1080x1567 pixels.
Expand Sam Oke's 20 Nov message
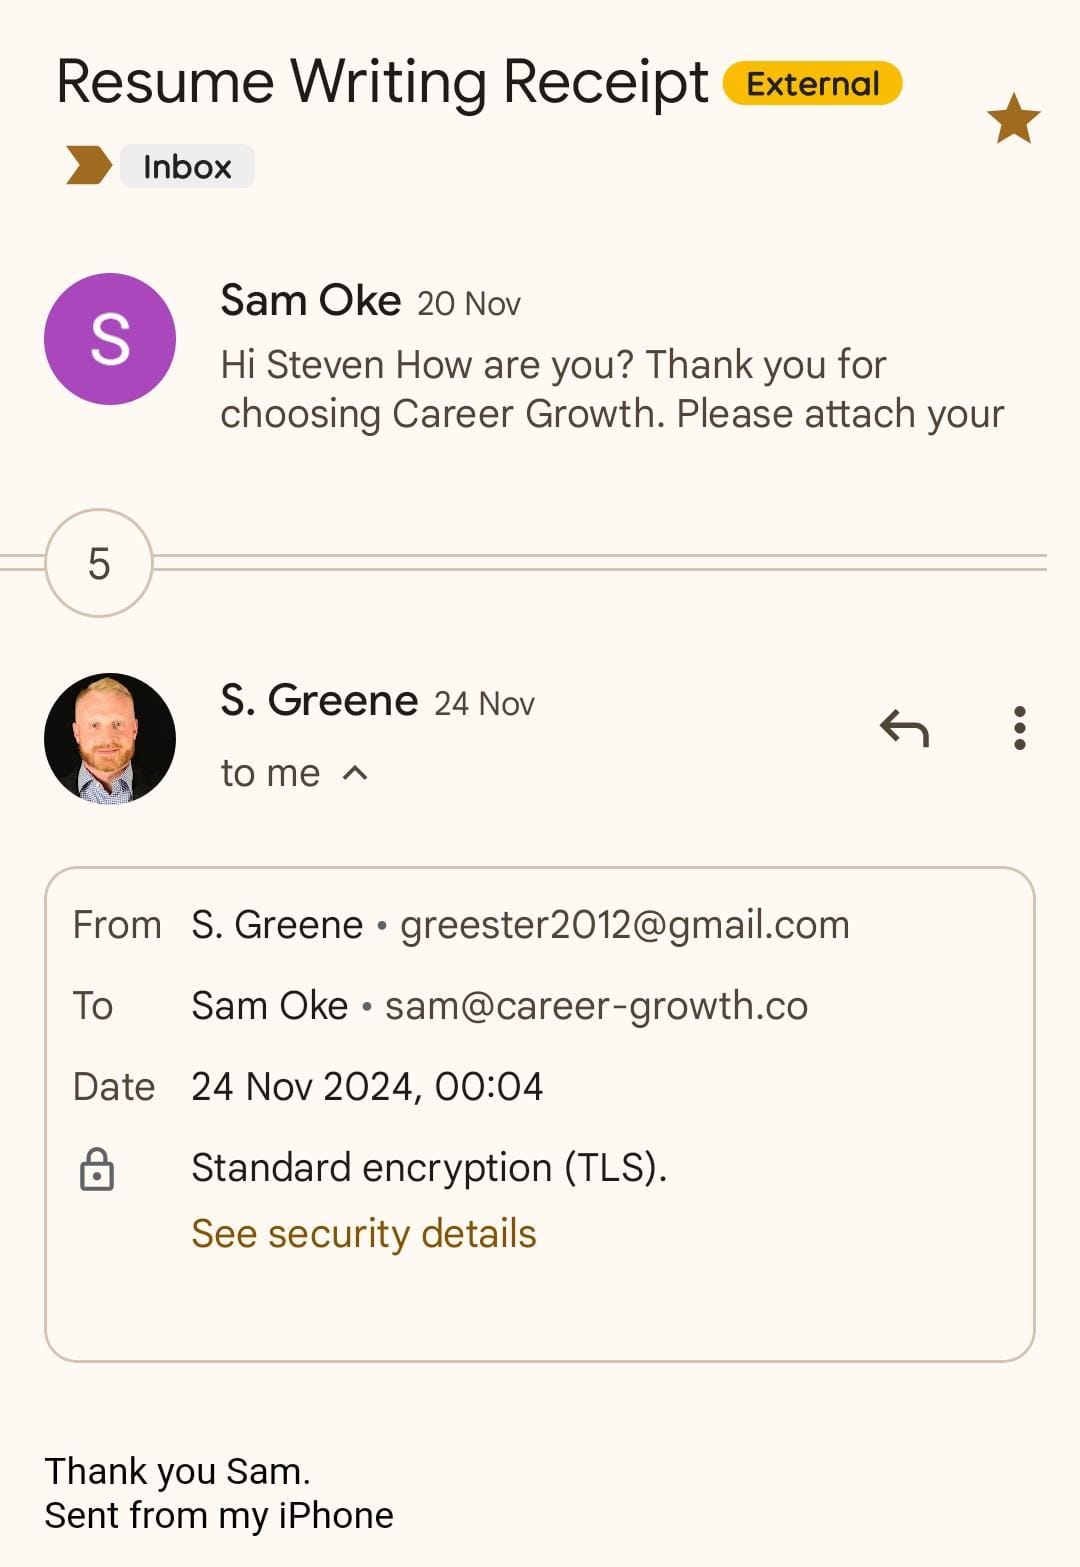610,389
